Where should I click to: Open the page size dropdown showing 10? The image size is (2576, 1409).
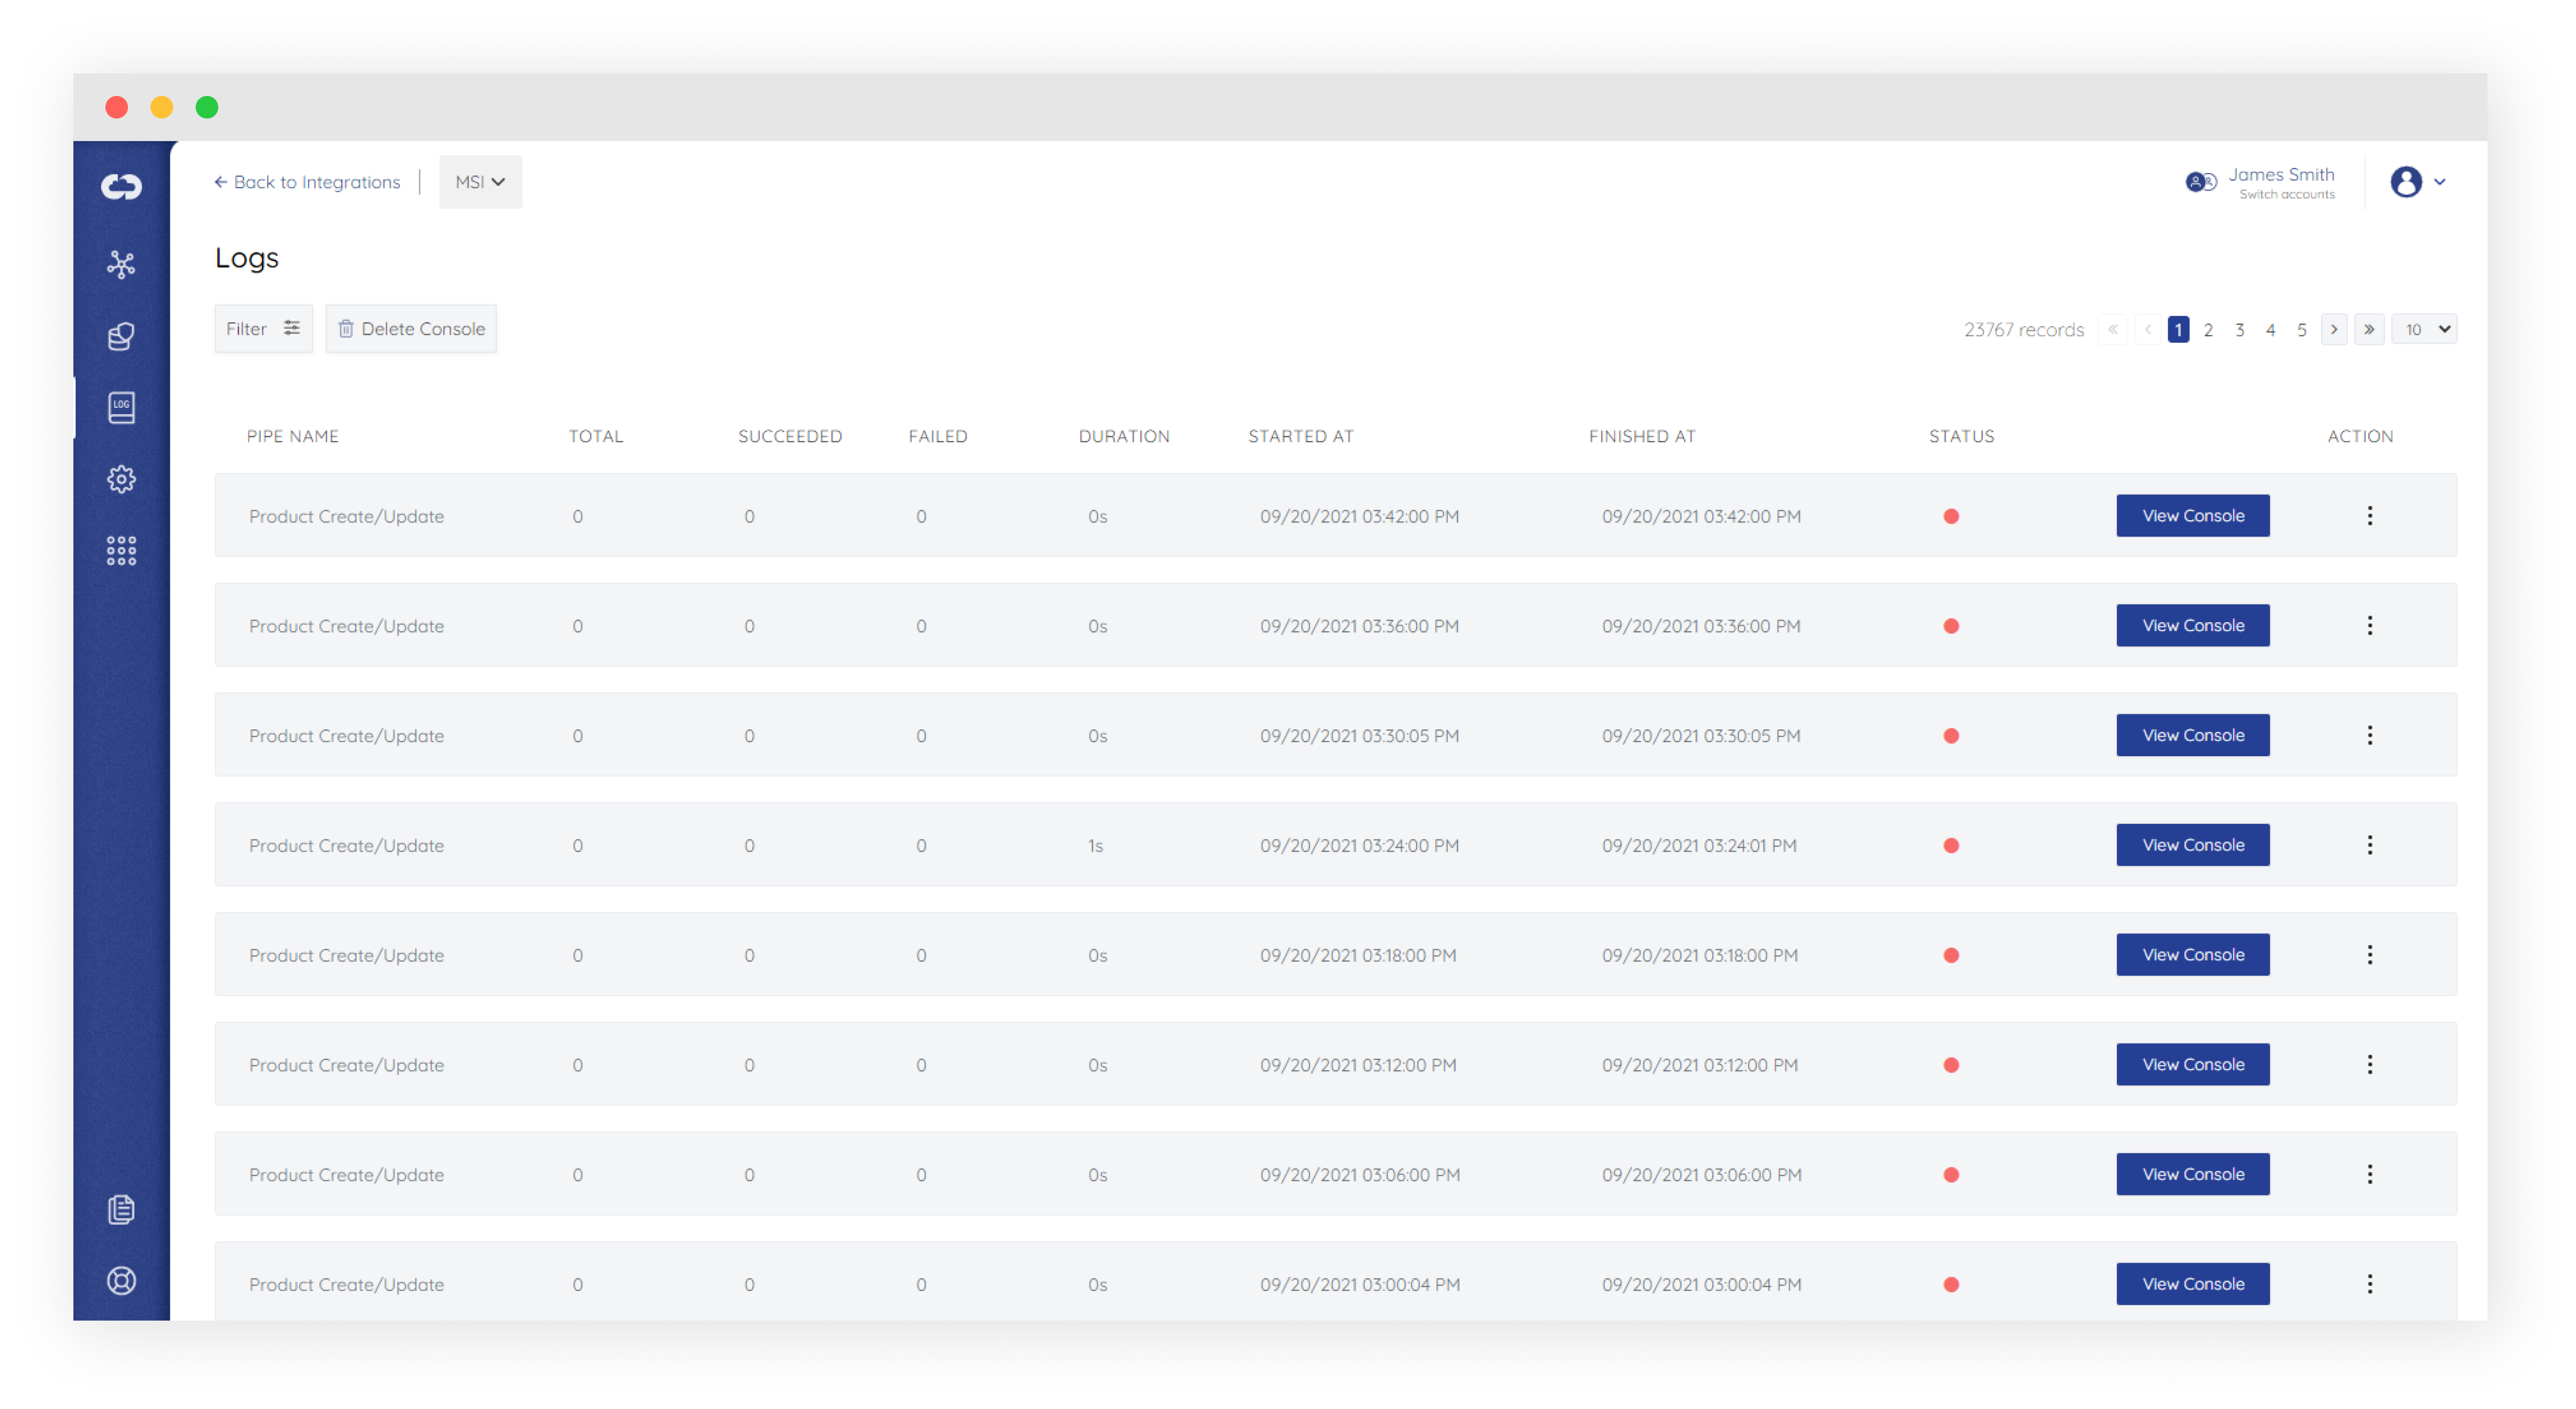[2424, 329]
